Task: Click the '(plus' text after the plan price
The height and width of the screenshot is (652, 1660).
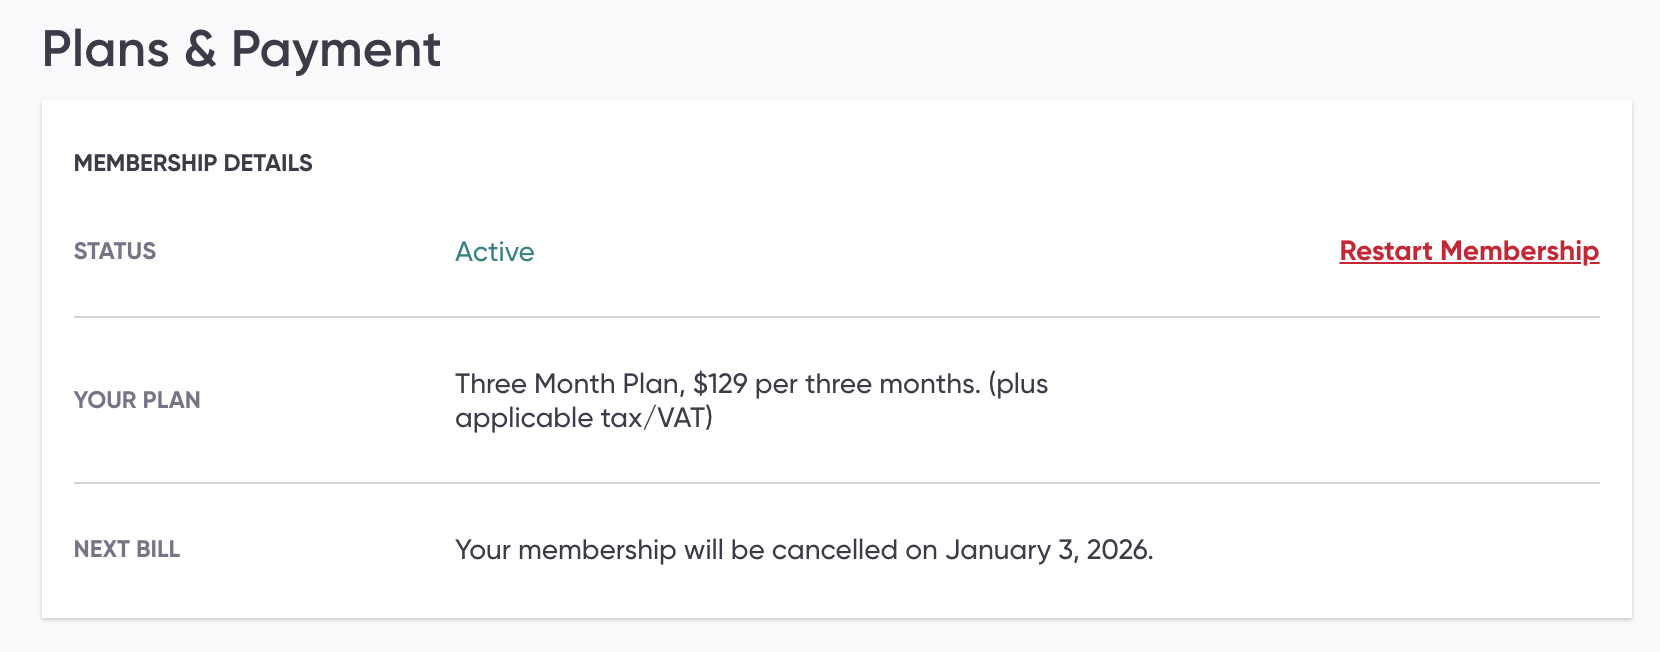Action: click(x=1018, y=384)
